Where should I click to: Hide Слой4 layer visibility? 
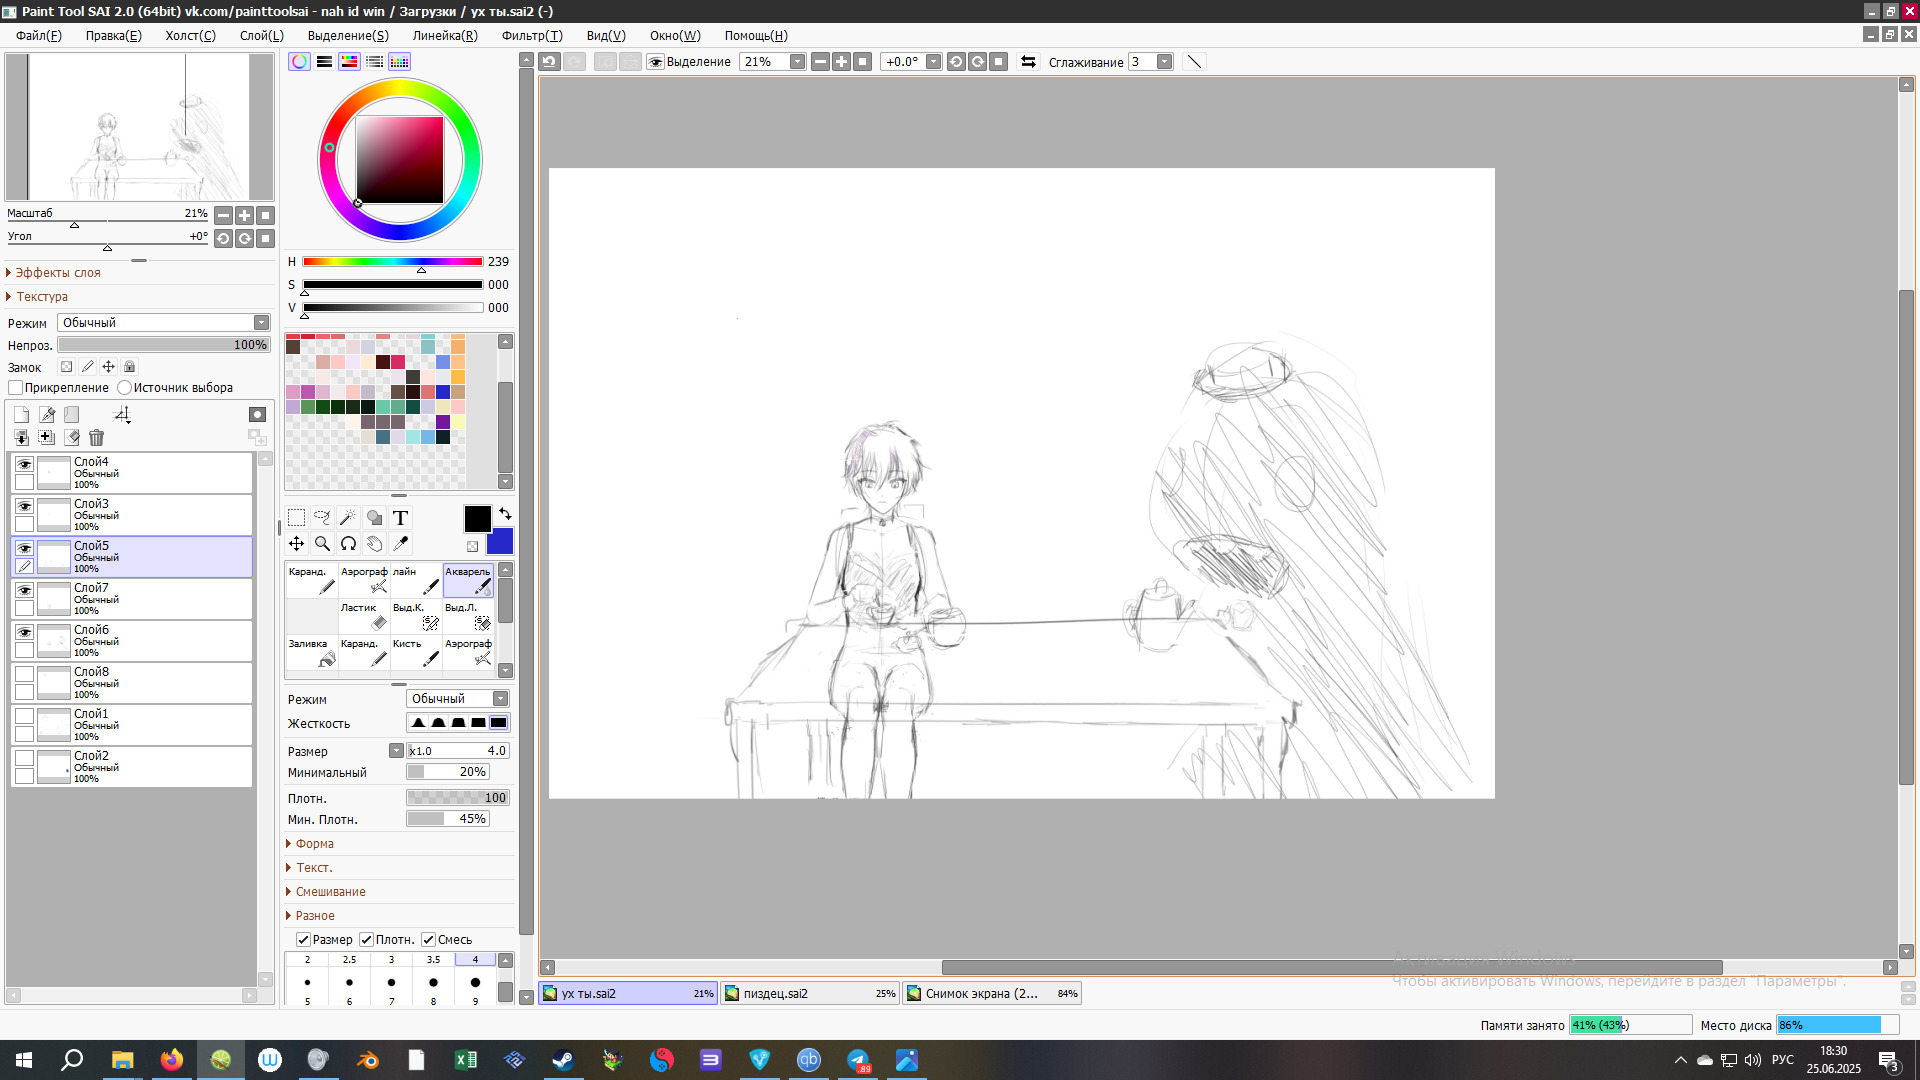click(24, 465)
